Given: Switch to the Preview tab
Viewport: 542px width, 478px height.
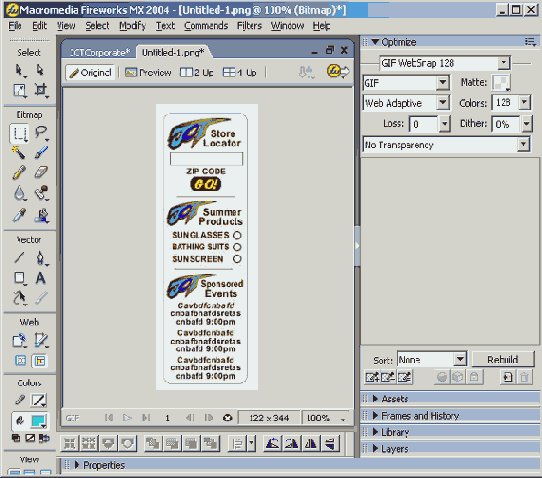Looking at the screenshot, I should click(148, 72).
